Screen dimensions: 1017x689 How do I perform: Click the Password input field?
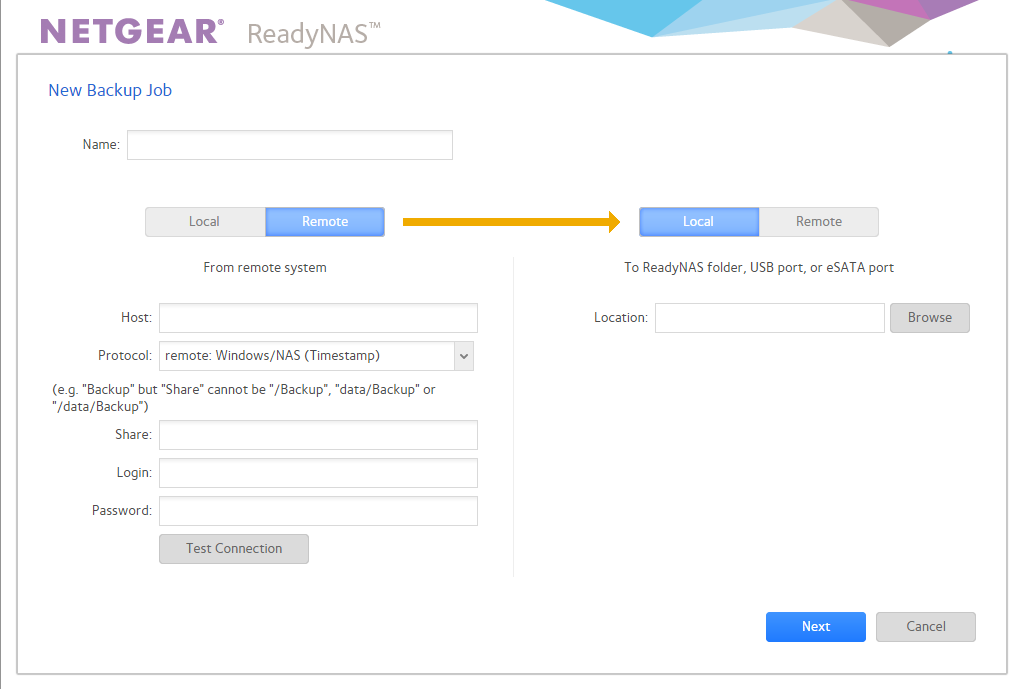click(318, 511)
